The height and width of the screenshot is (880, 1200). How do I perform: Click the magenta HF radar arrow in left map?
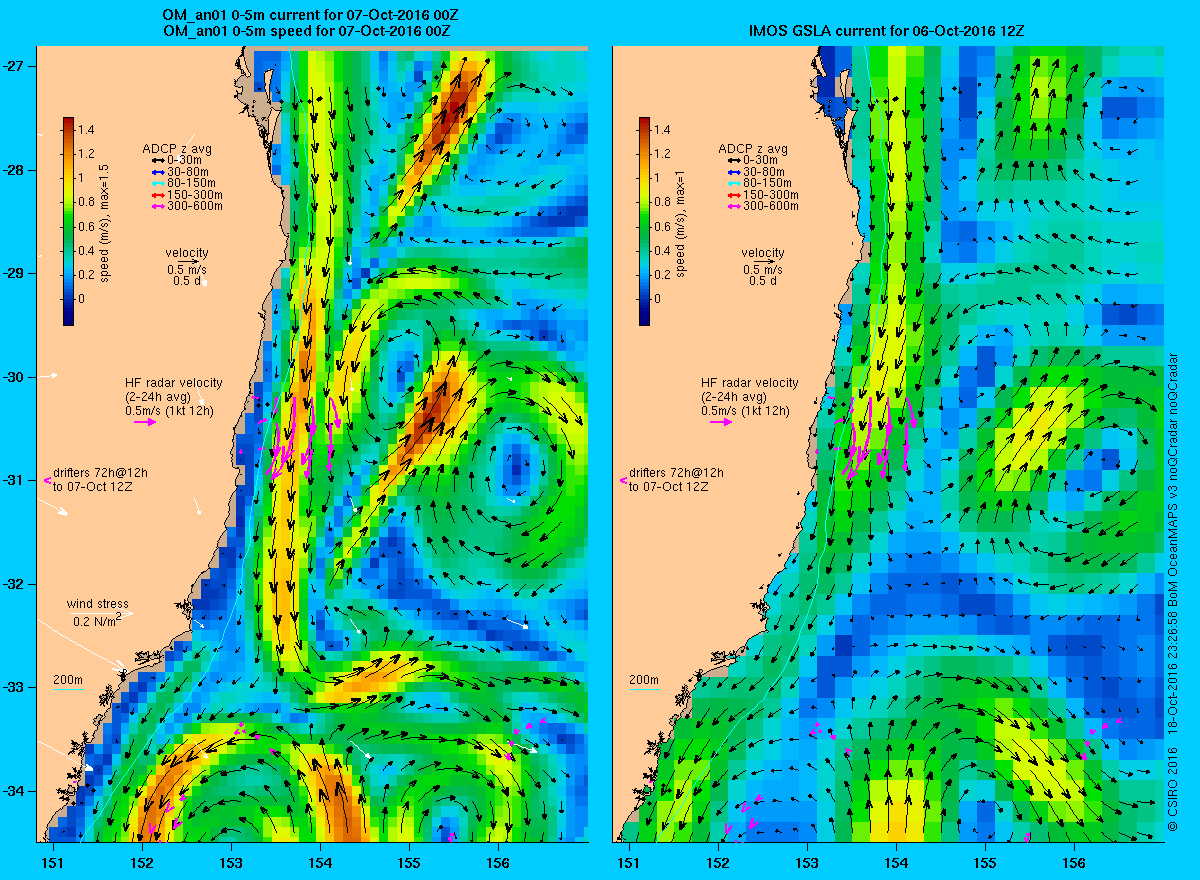(145, 422)
